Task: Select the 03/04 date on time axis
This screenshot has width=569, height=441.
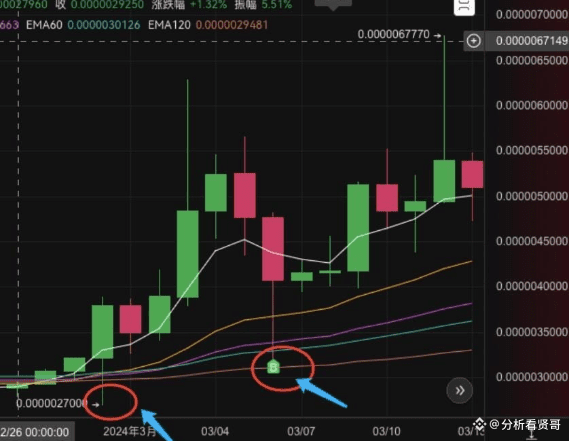Action: coord(215,431)
